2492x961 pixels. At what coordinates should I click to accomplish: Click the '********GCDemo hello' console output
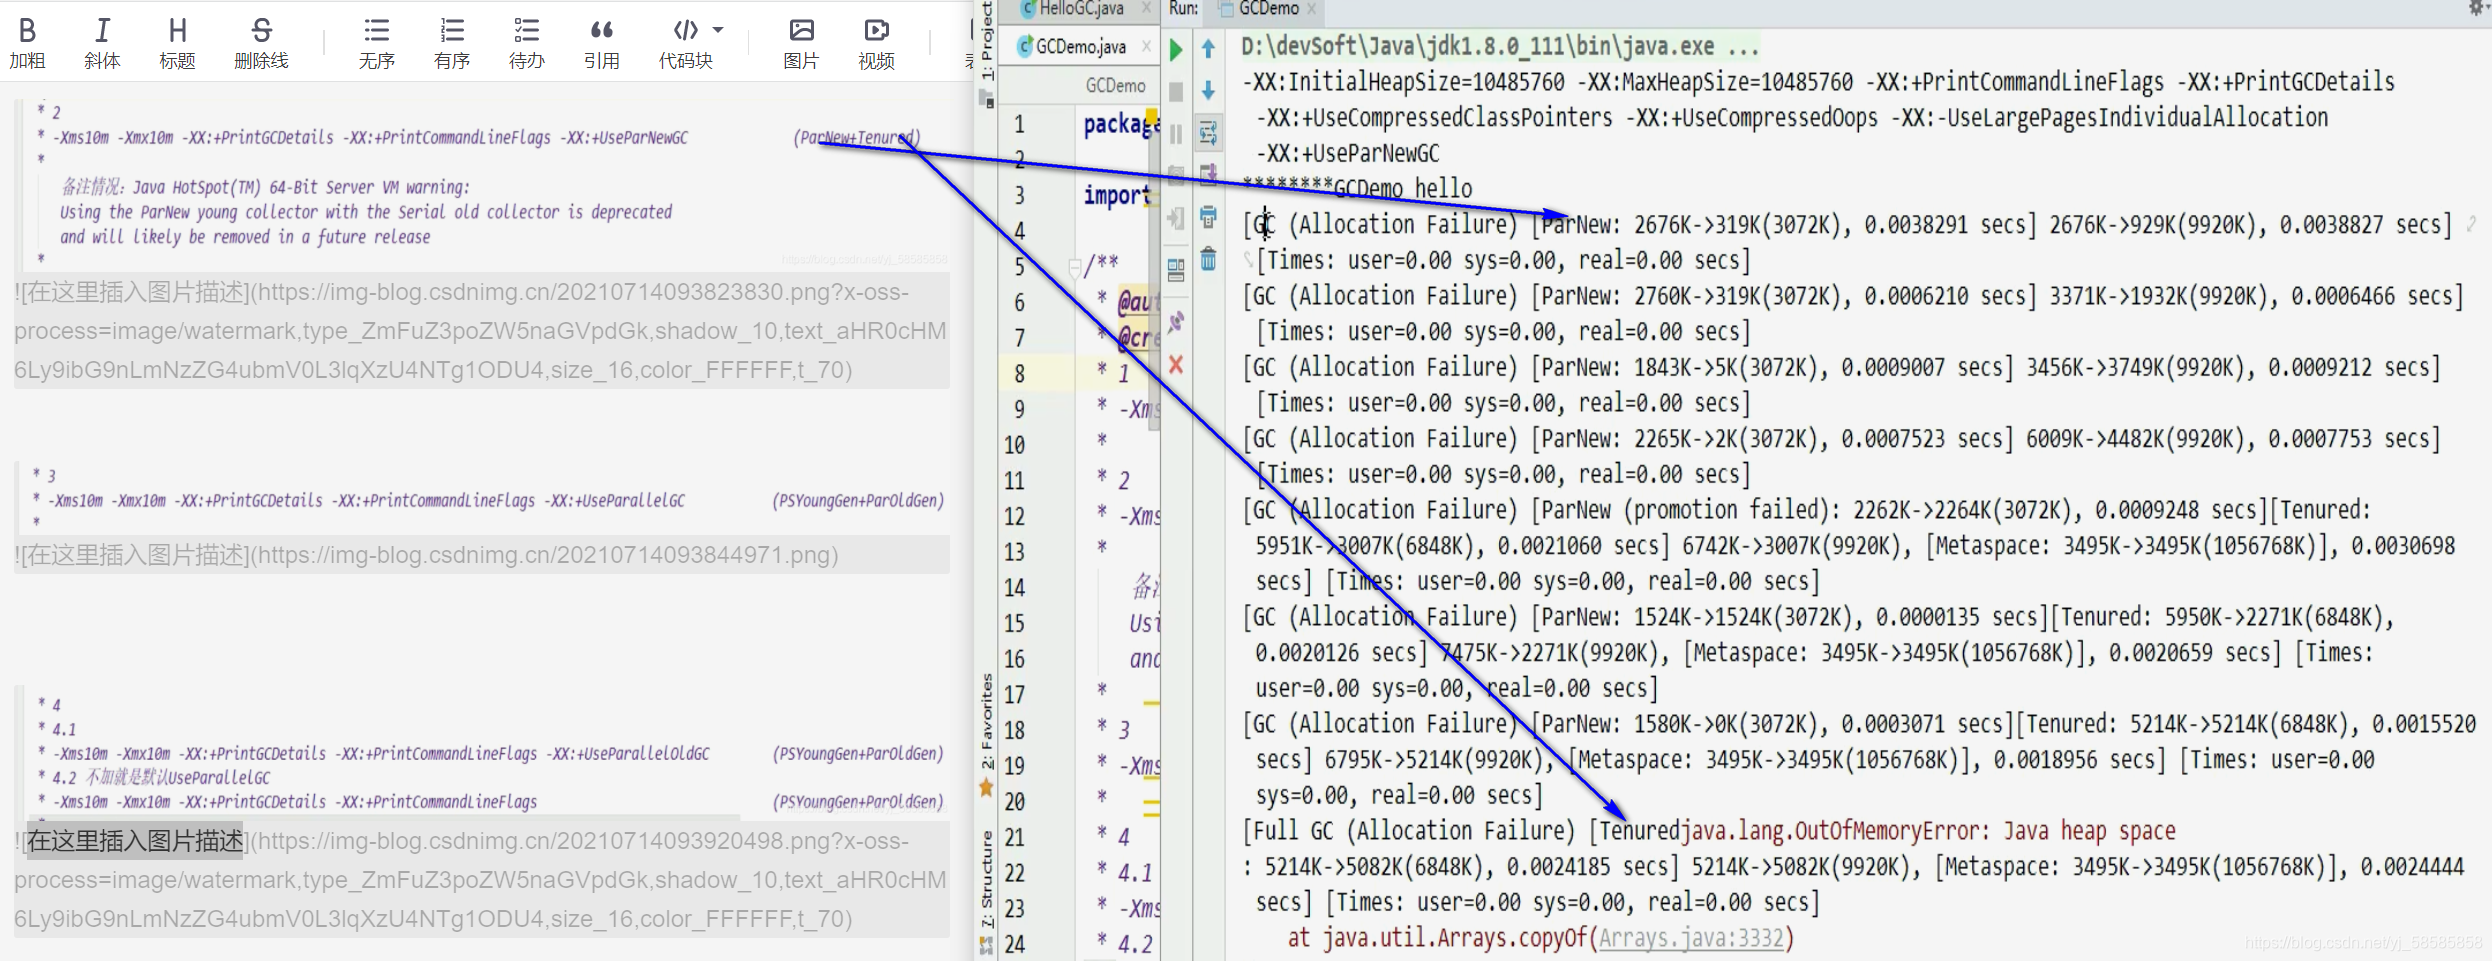(1357, 188)
